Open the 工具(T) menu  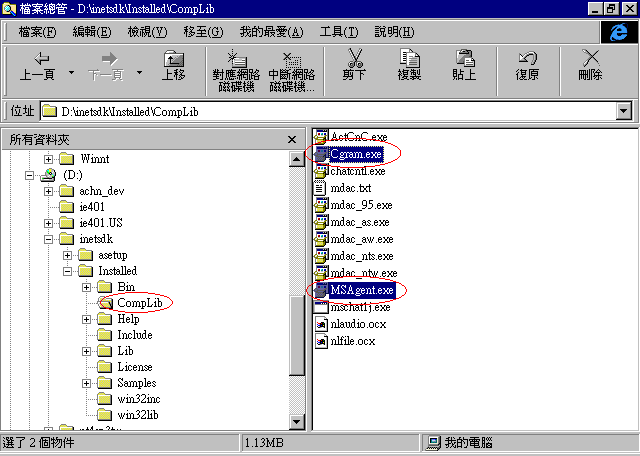pos(338,32)
